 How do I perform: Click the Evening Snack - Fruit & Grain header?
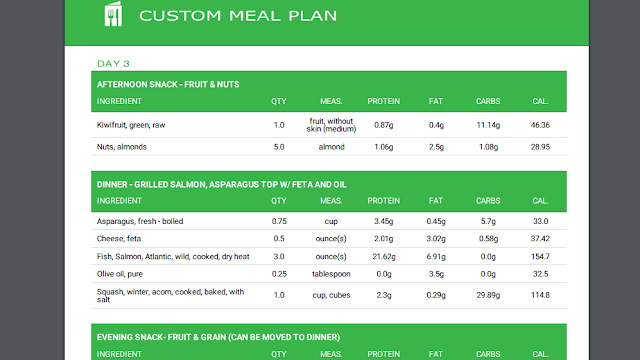pos(218,338)
